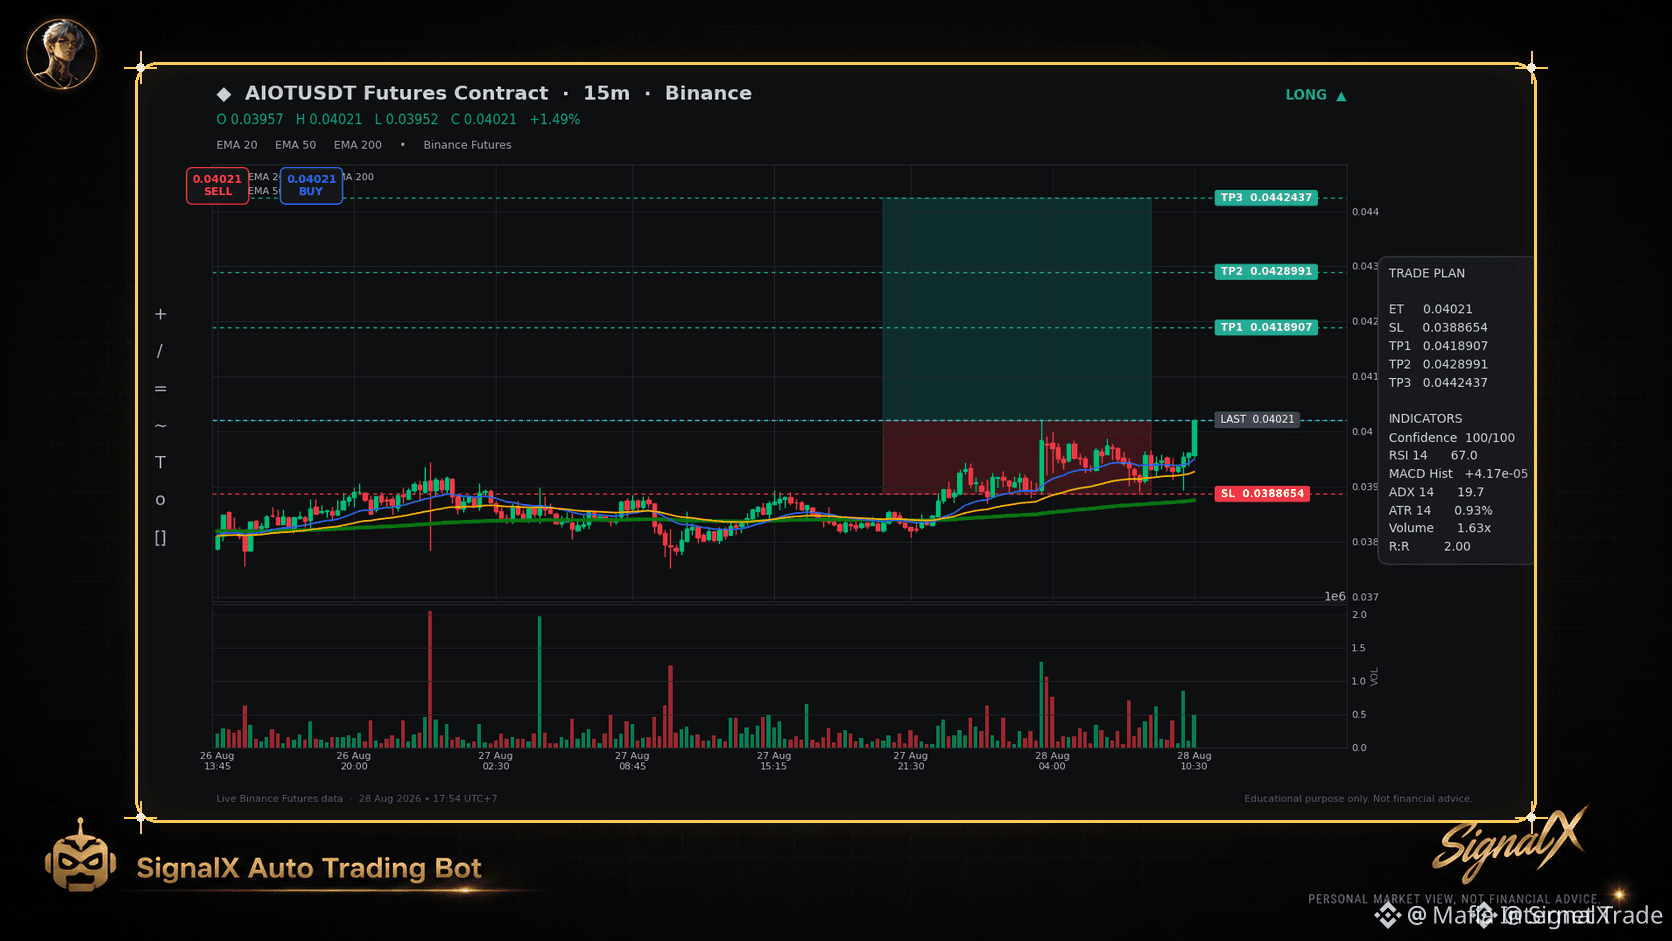Click the TP3 0.0442437 price label
1672x941 pixels.
click(x=1266, y=198)
